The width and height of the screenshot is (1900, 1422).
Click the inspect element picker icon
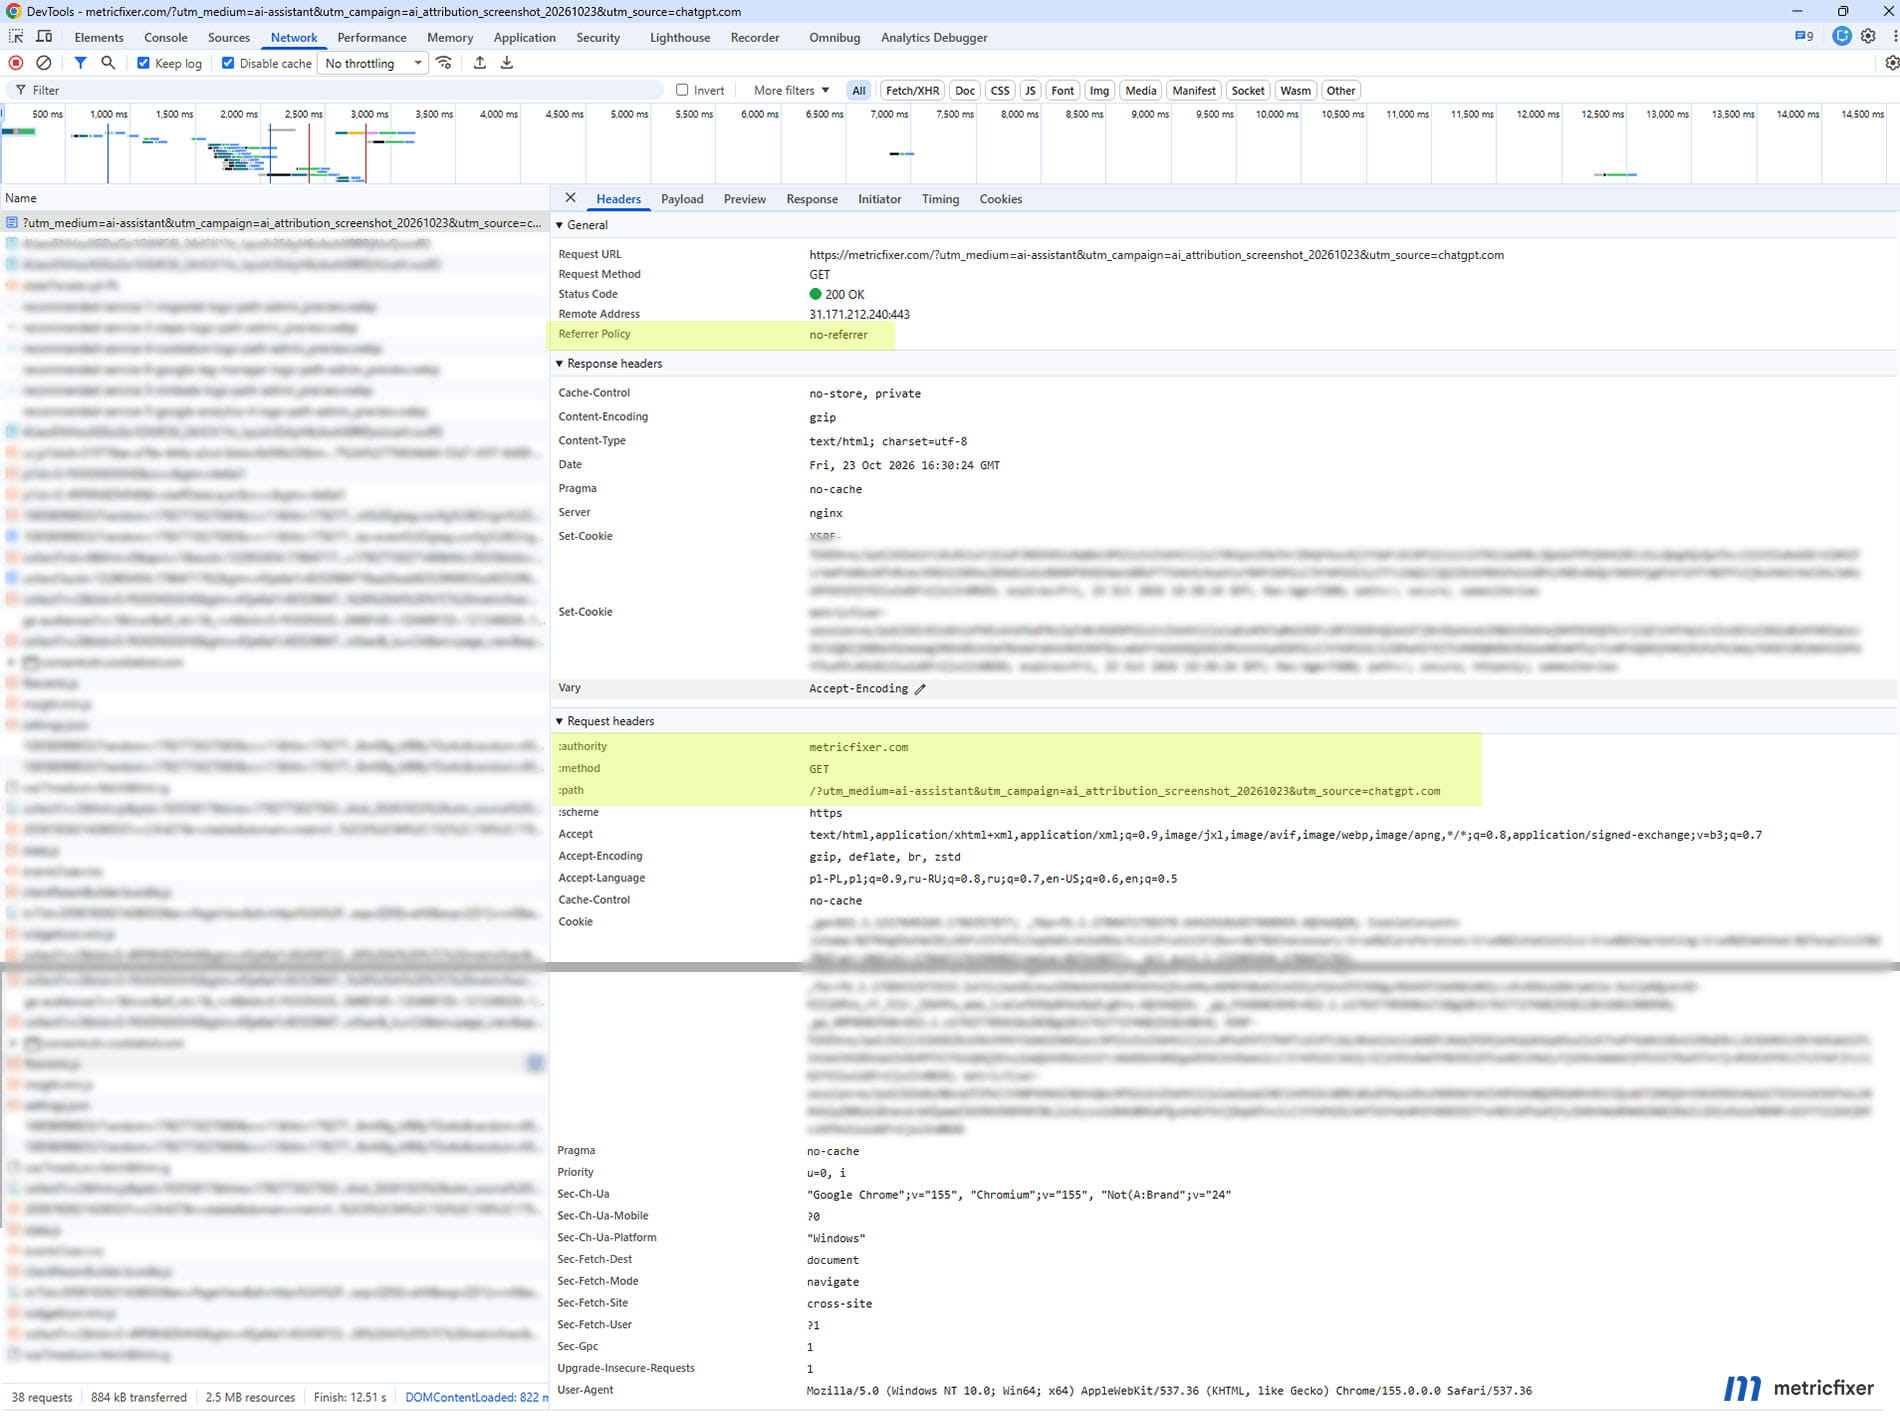(x=16, y=37)
